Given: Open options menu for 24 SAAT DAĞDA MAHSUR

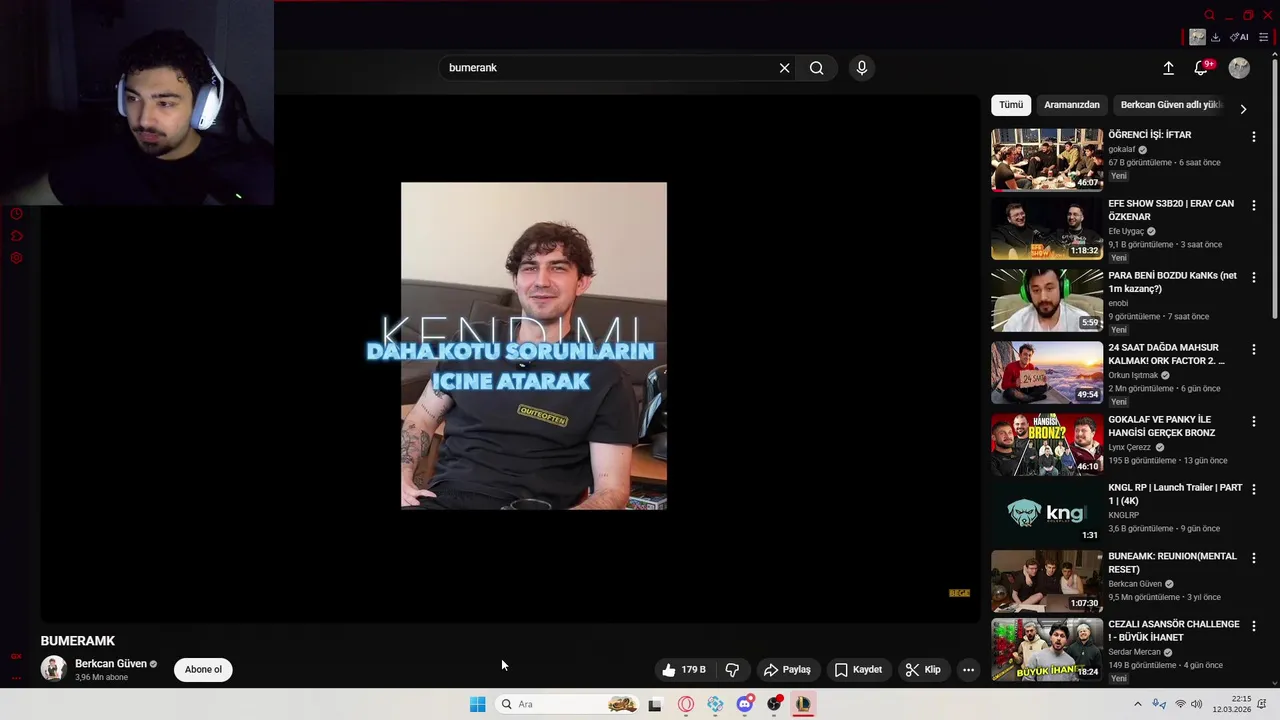Looking at the screenshot, I should (1254, 349).
